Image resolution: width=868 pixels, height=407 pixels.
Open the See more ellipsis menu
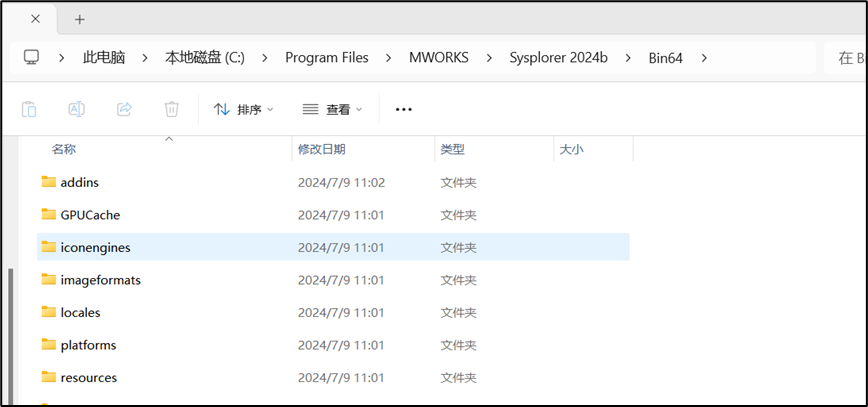[x=404, y=110]
